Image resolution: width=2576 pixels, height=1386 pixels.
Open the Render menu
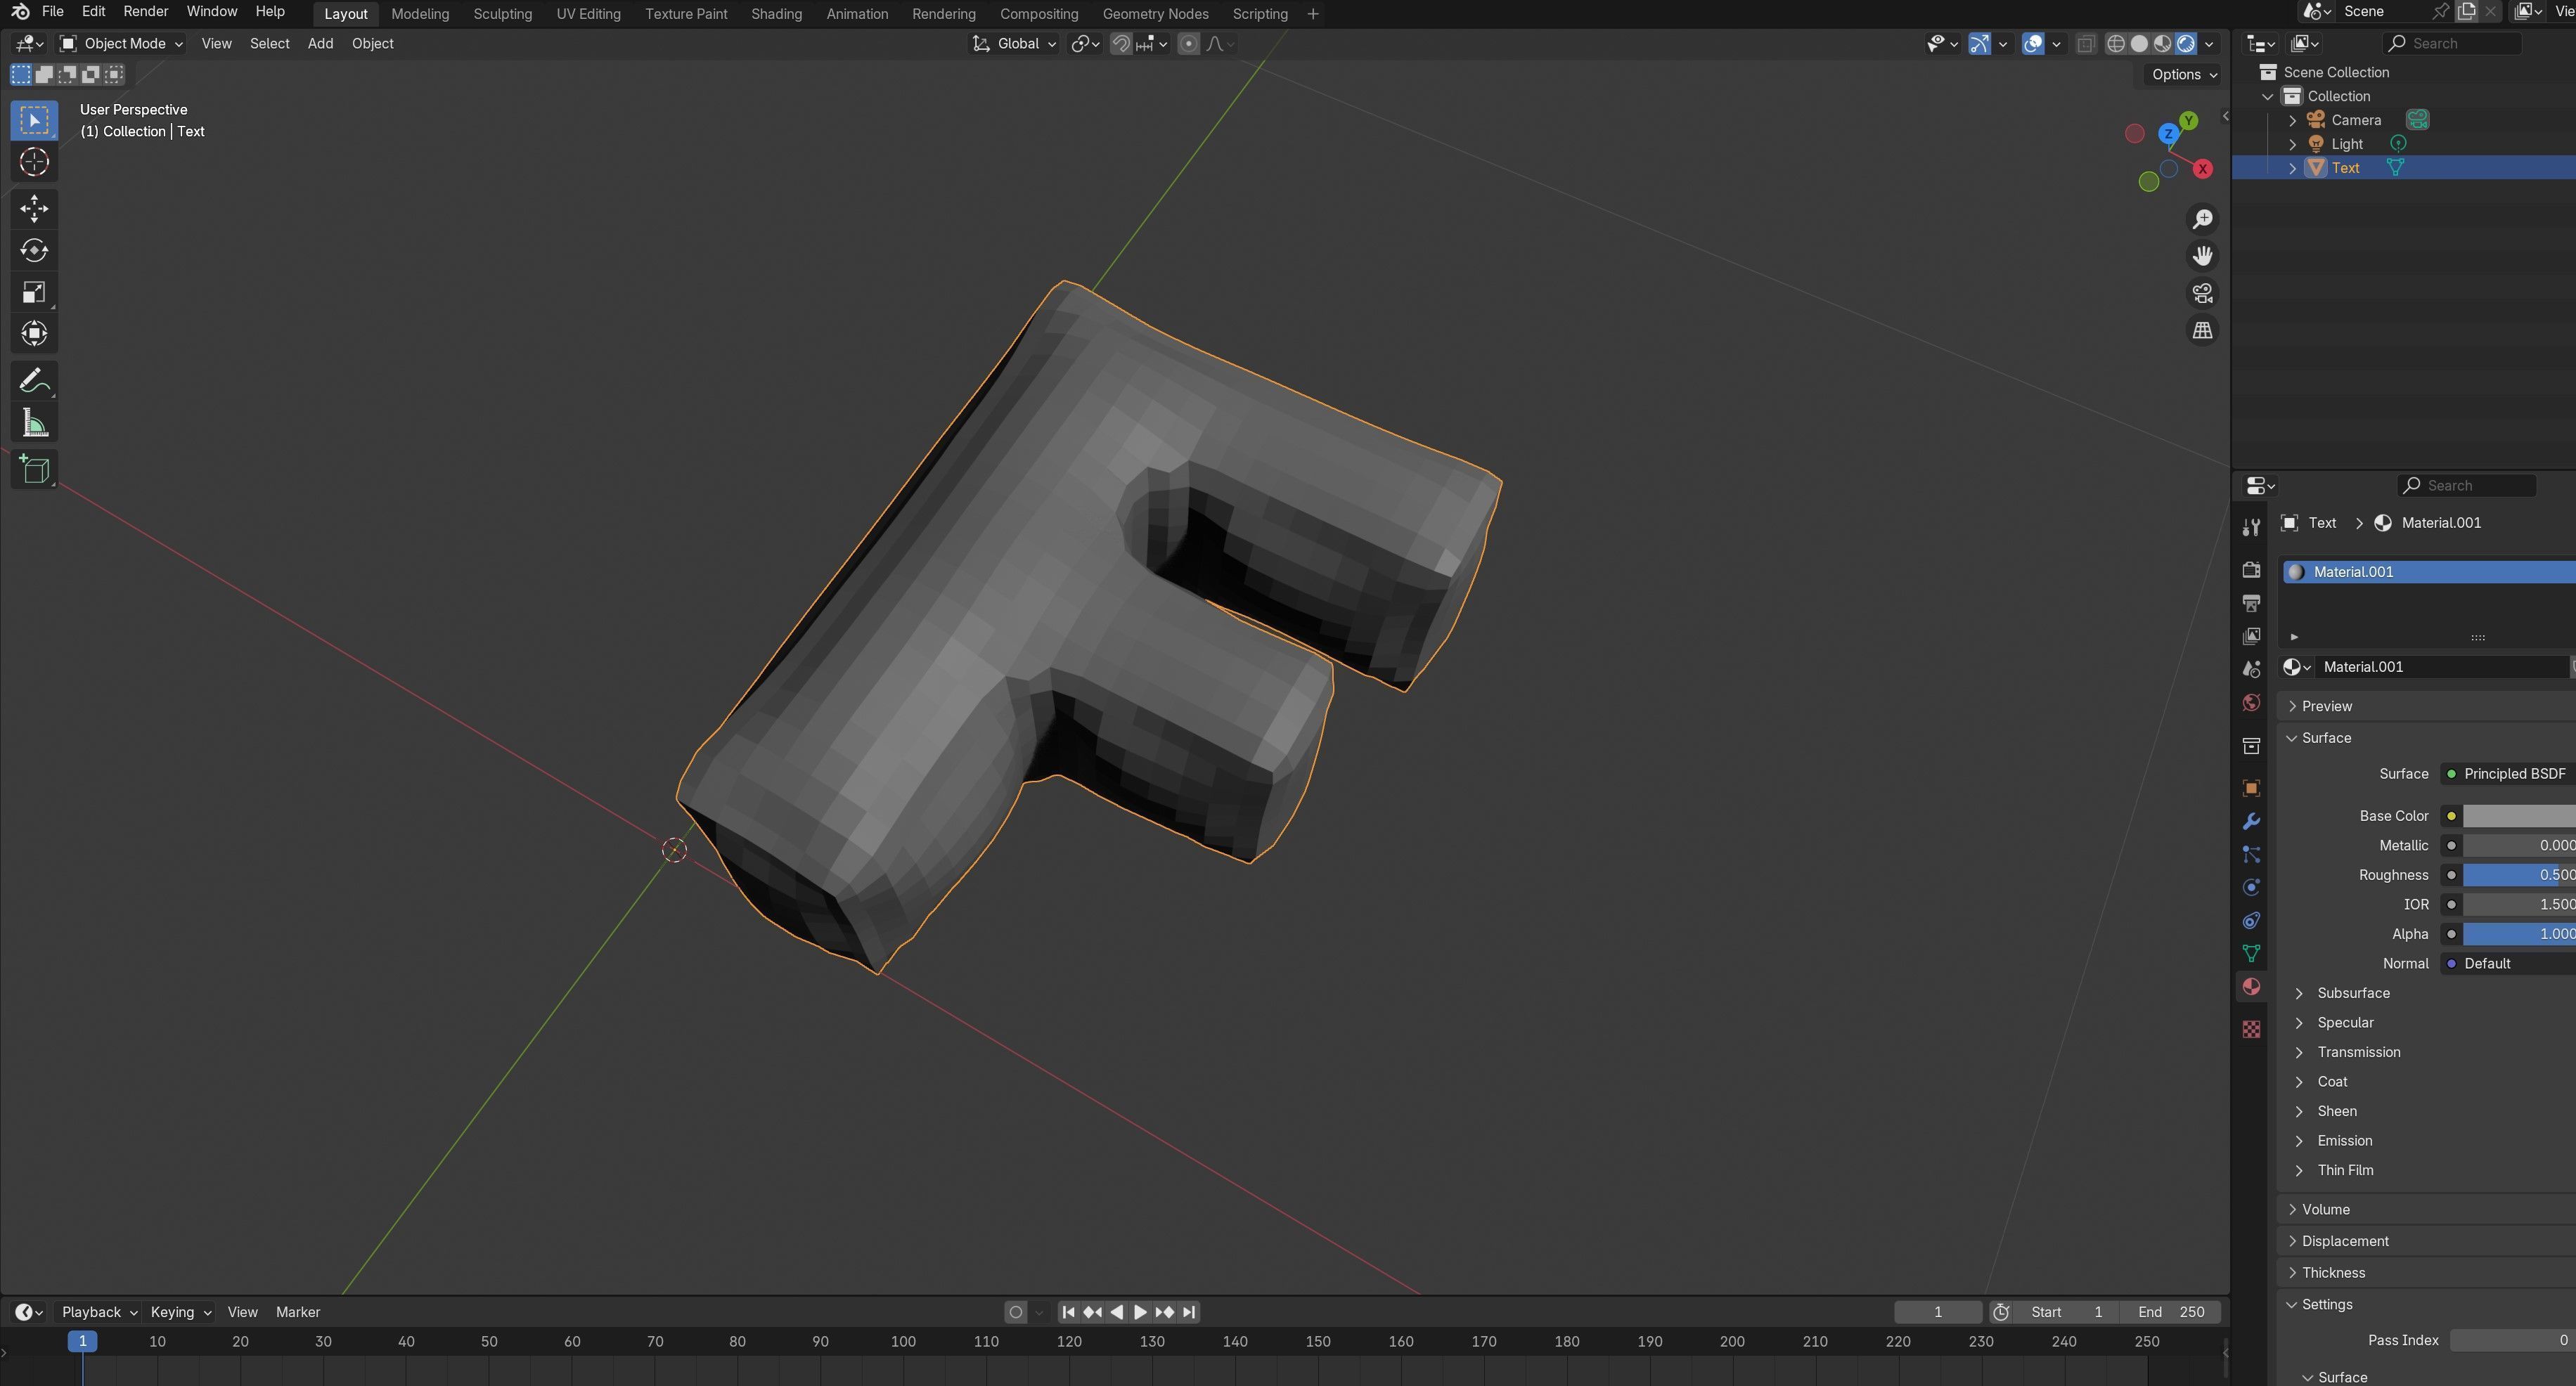[145, 12]
